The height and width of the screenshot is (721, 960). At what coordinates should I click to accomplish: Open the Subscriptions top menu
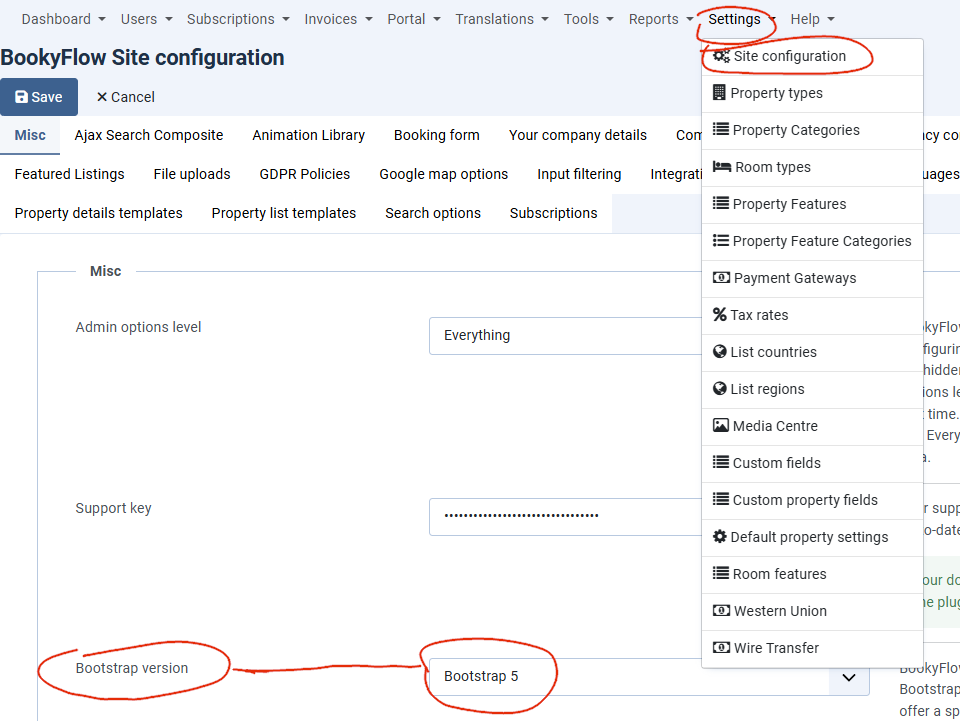(x=238, y=19)
